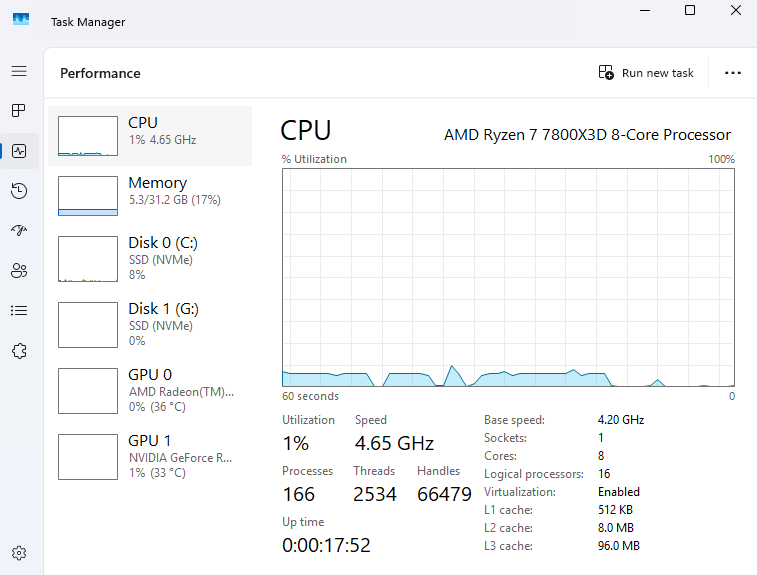
Task: Open Task Manager settings gear
Action: pos(18,553)
